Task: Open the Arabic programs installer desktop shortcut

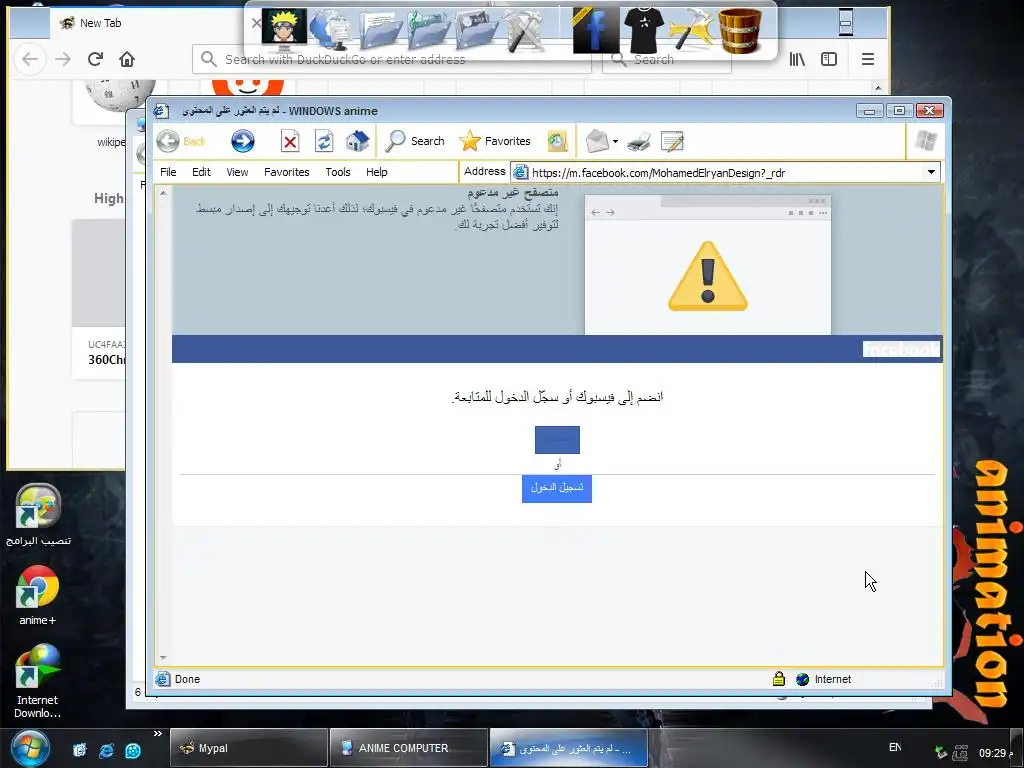Action: click(38, 515)
